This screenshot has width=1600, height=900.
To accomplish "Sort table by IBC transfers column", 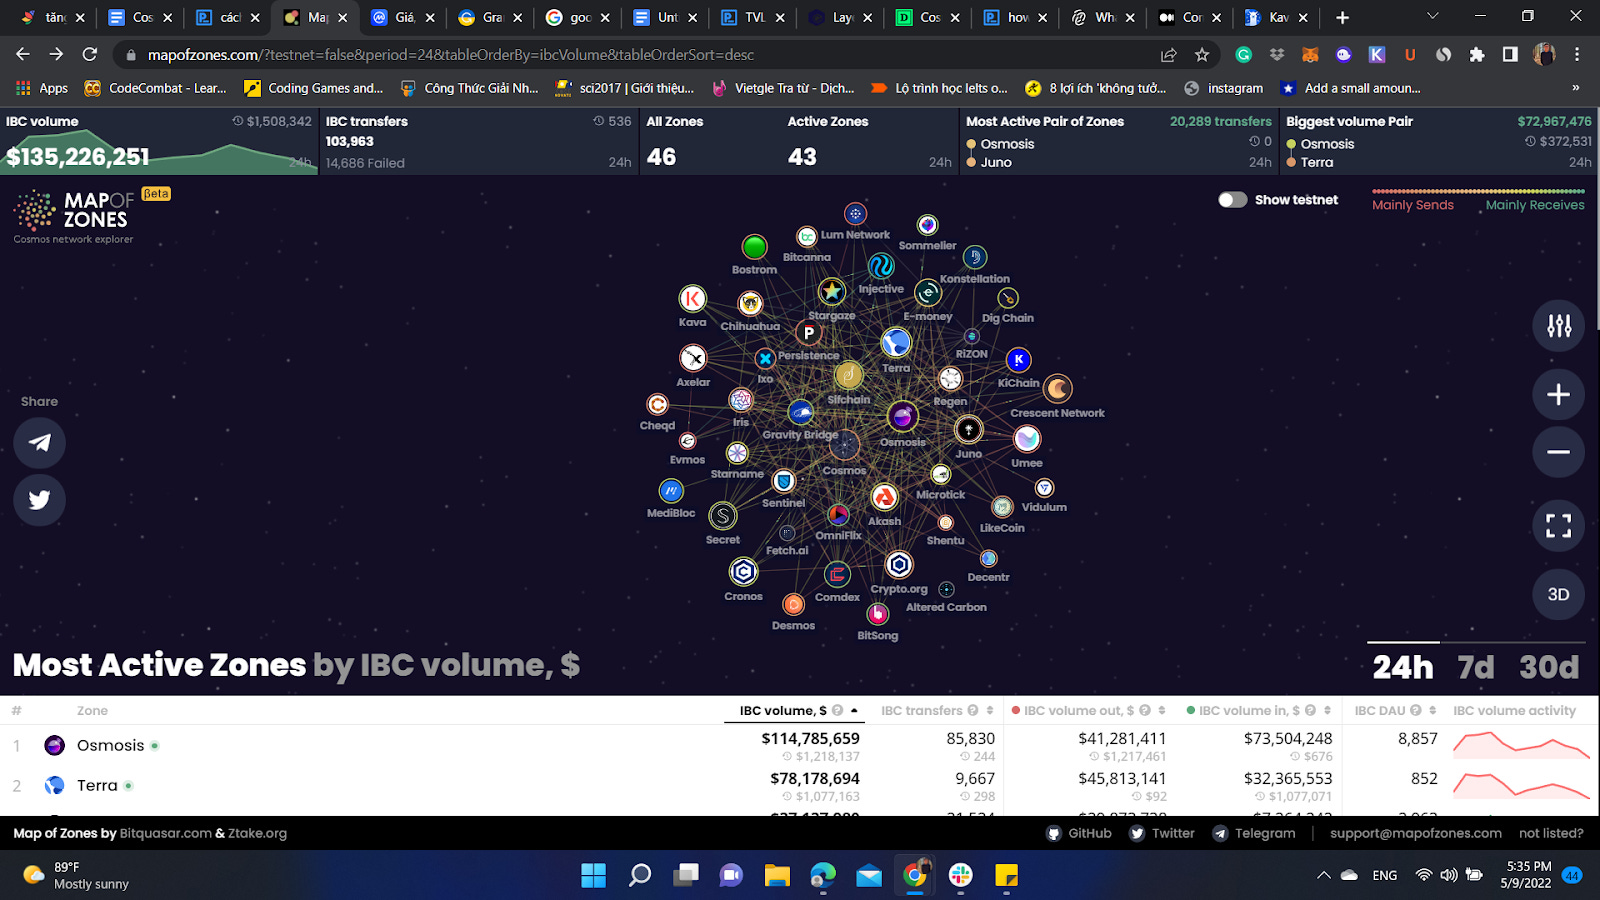I will pyautogui.click(x=937, y=711).
